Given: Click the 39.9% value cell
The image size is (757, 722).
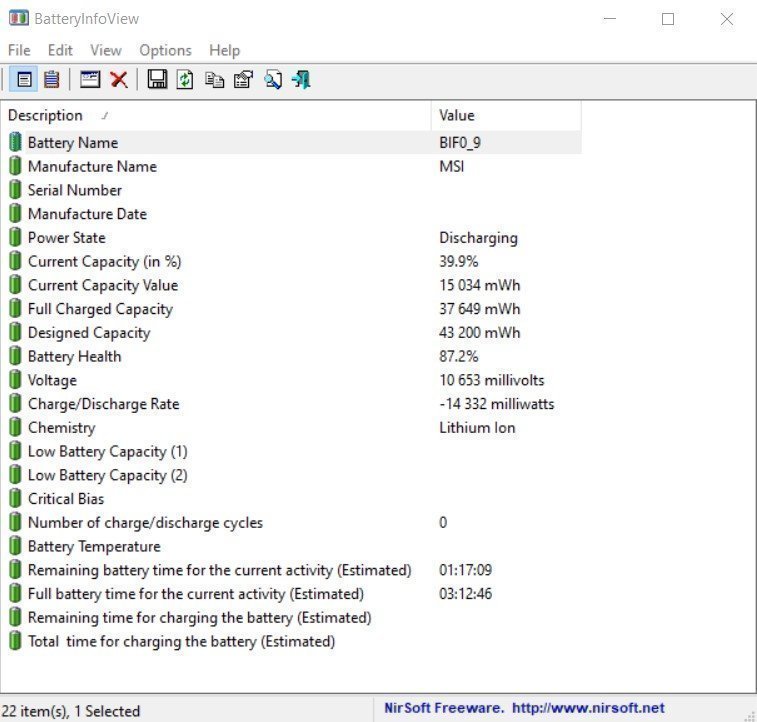Looking at the screenshot, I should (459, 261).
